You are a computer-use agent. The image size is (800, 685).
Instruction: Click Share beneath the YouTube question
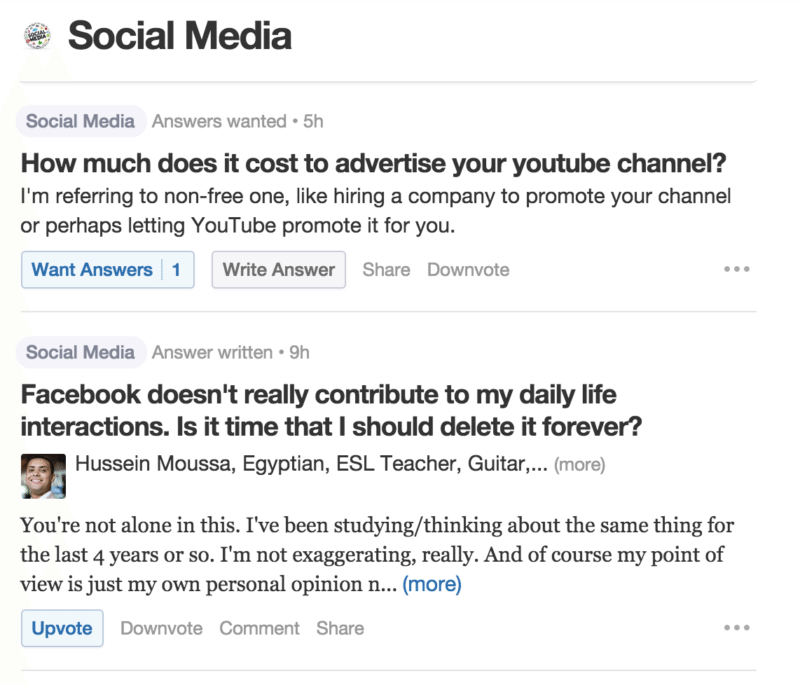386,269
